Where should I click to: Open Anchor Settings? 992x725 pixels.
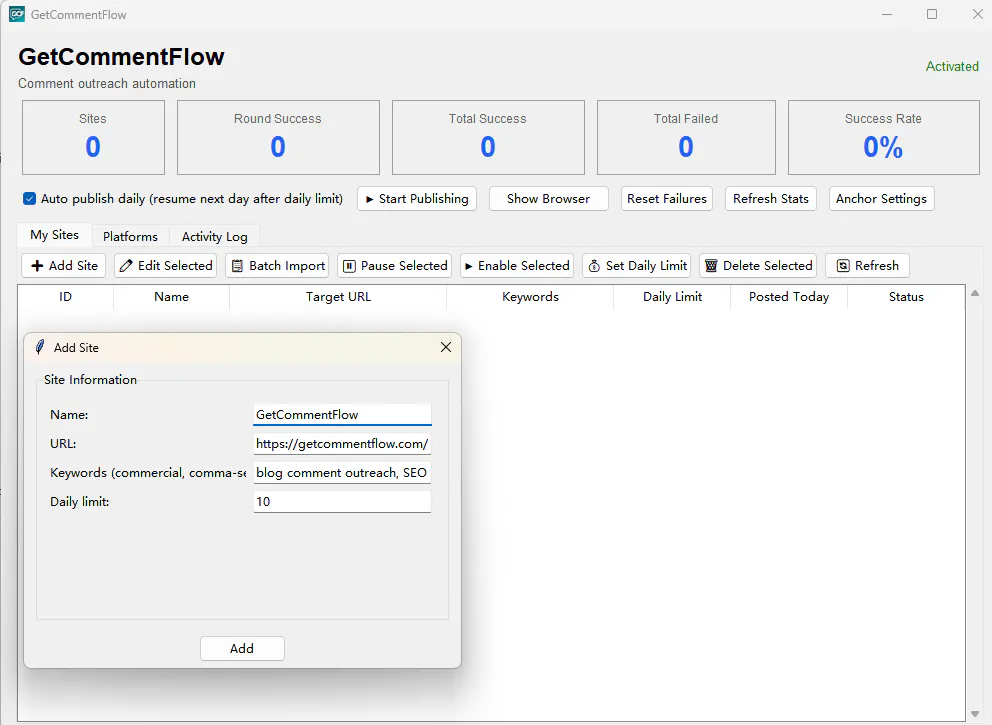coord(881,199)
